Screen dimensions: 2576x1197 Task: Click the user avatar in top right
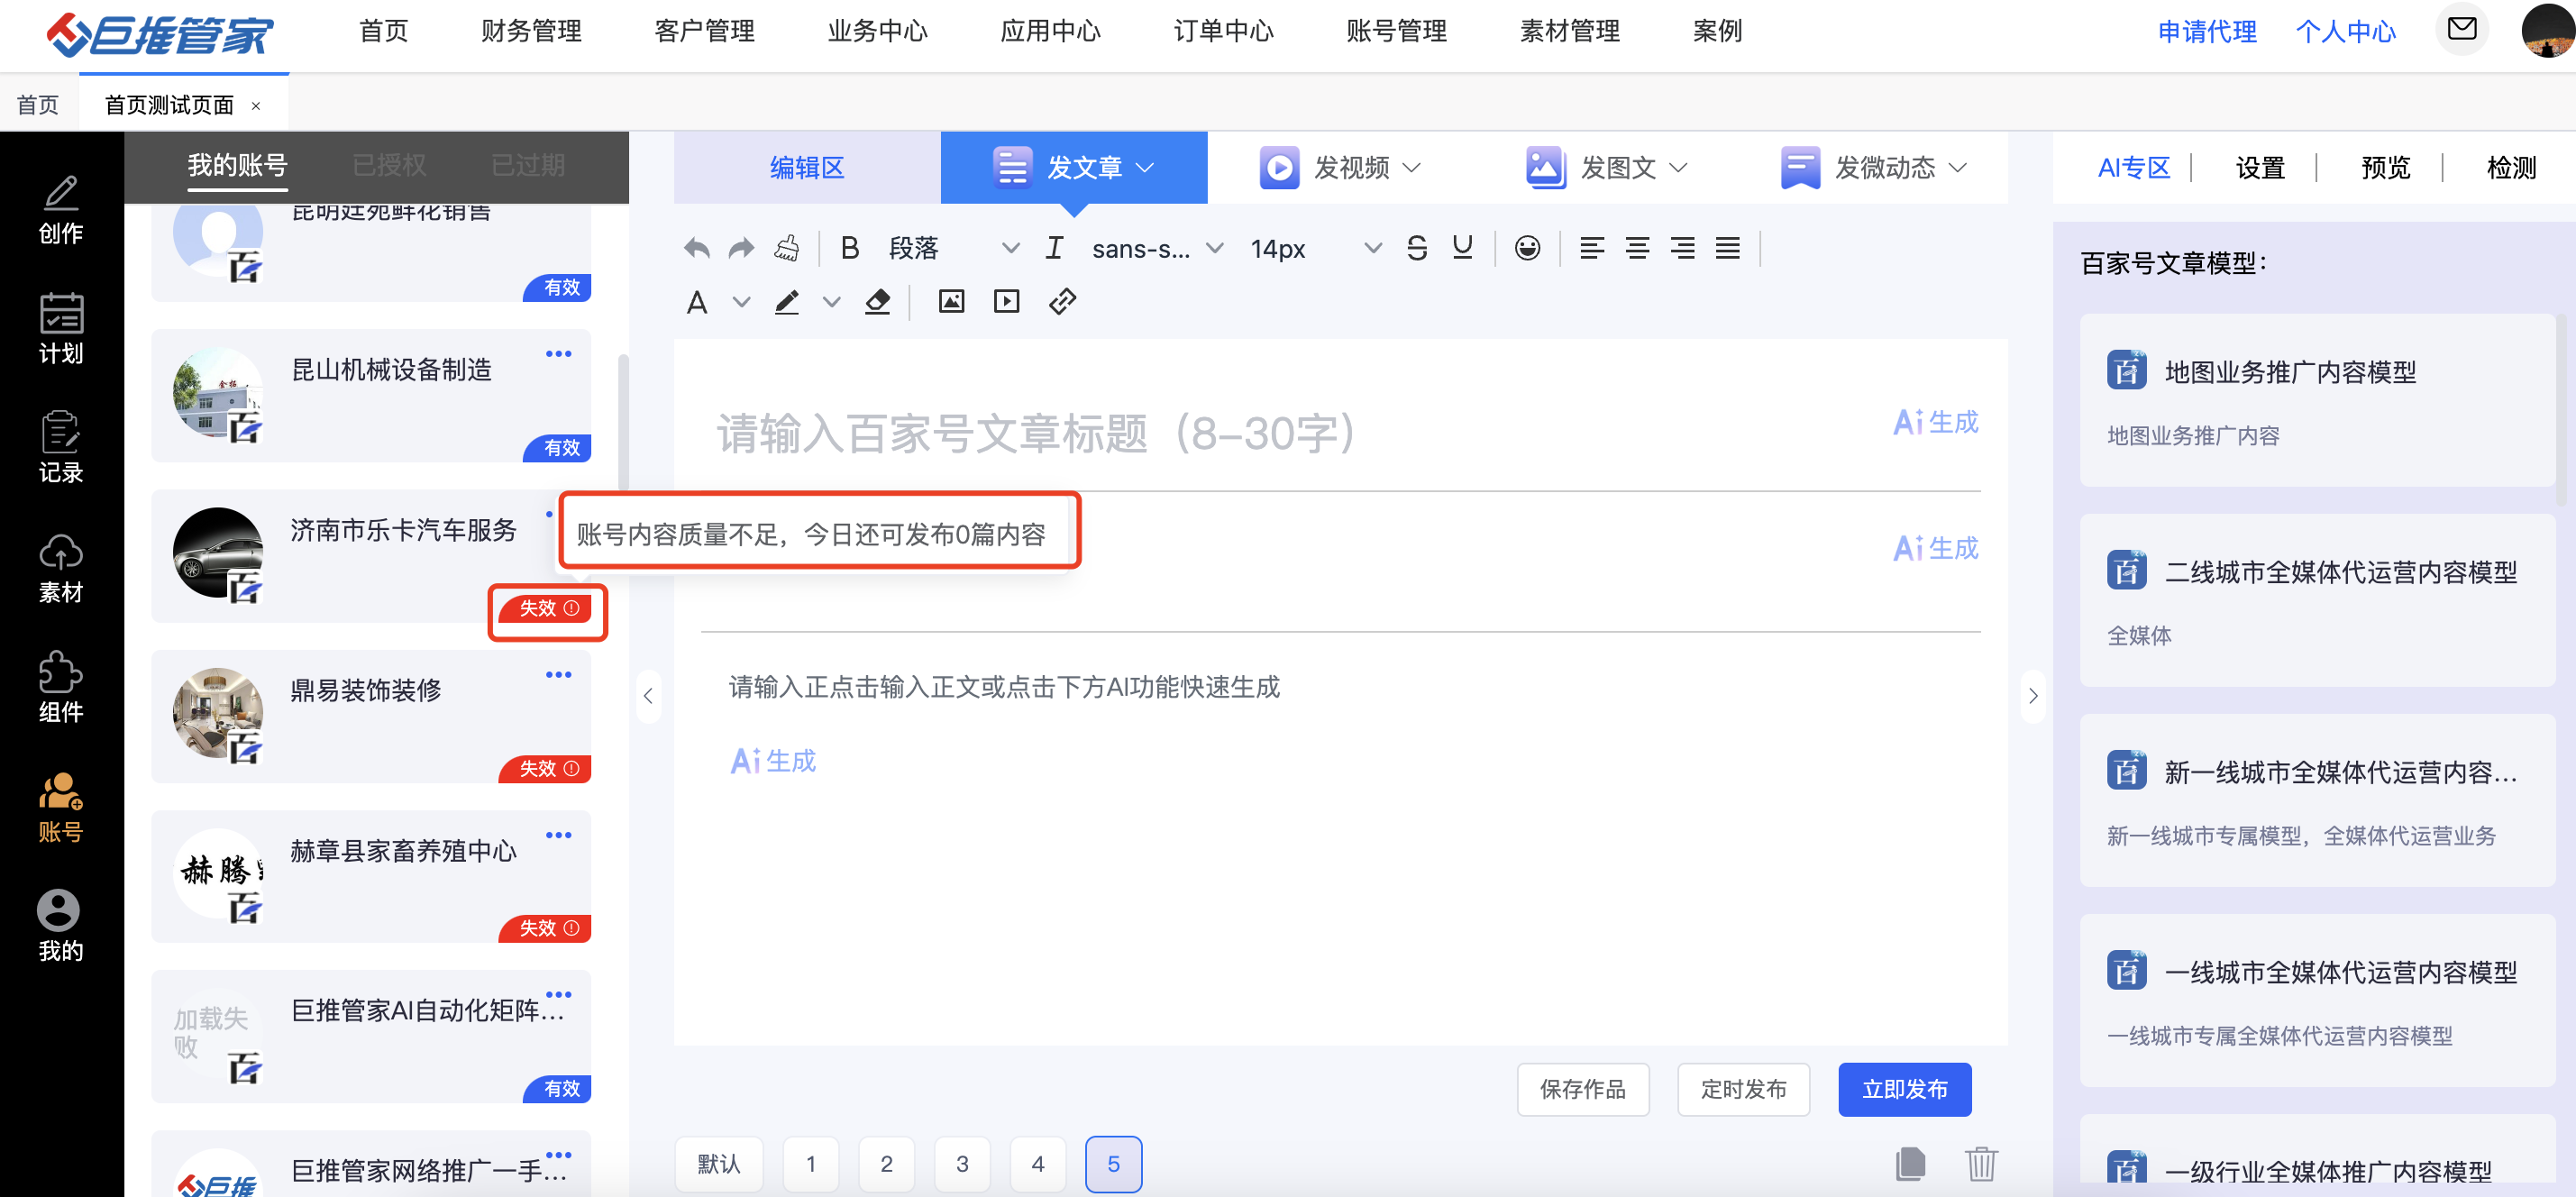(x=2548, y=30)
